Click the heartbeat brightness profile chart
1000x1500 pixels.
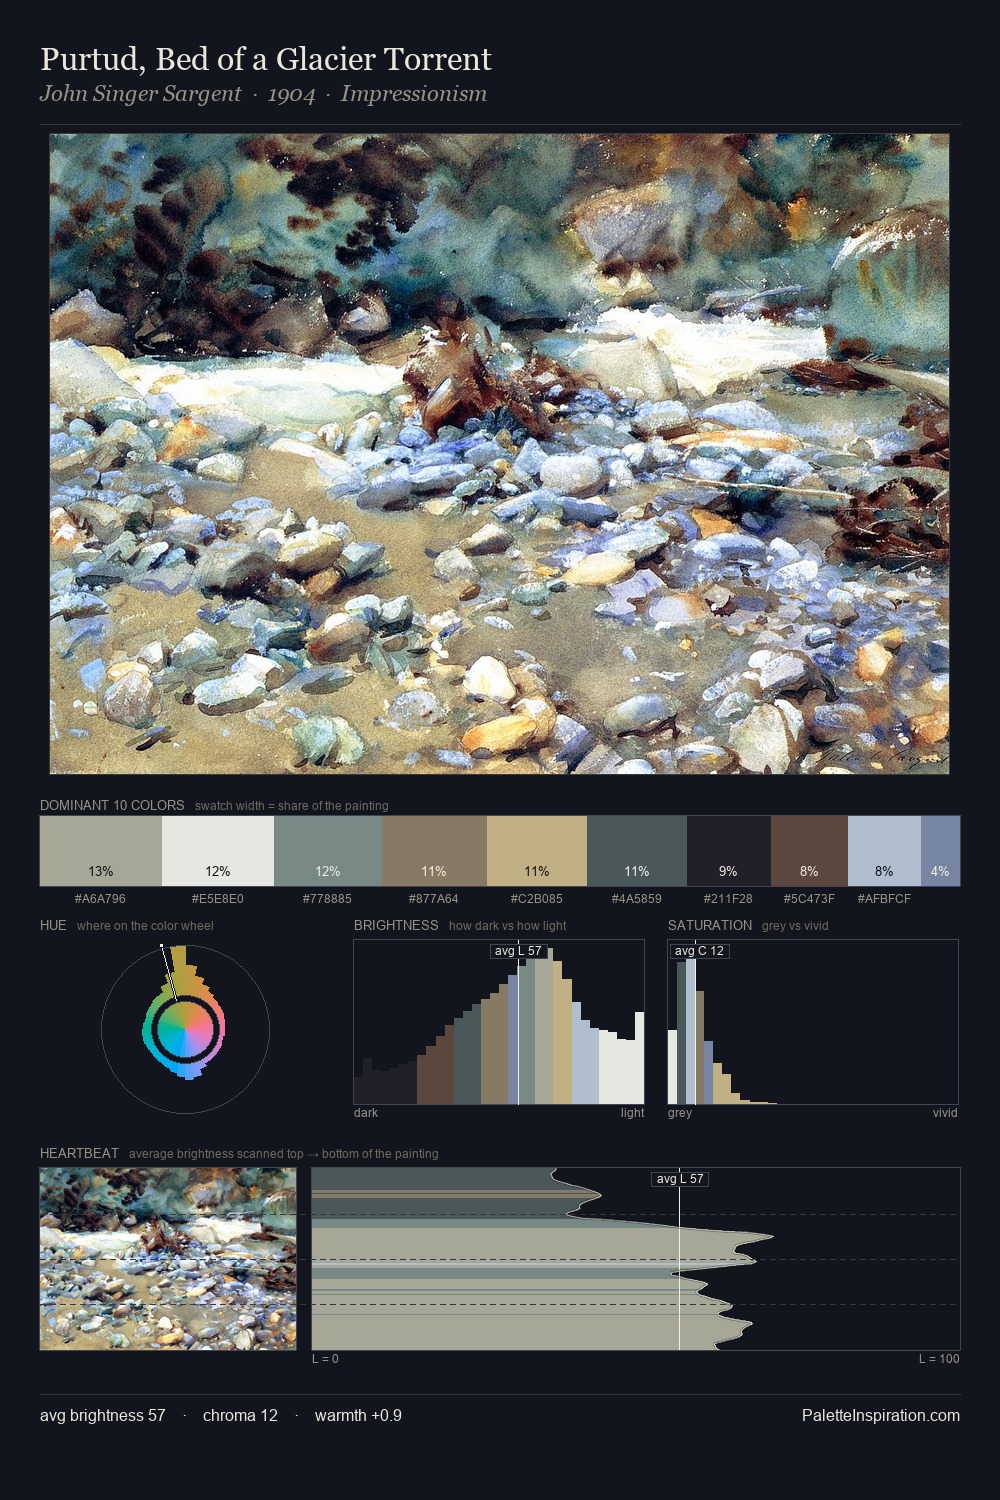(x=636, y=1259)
